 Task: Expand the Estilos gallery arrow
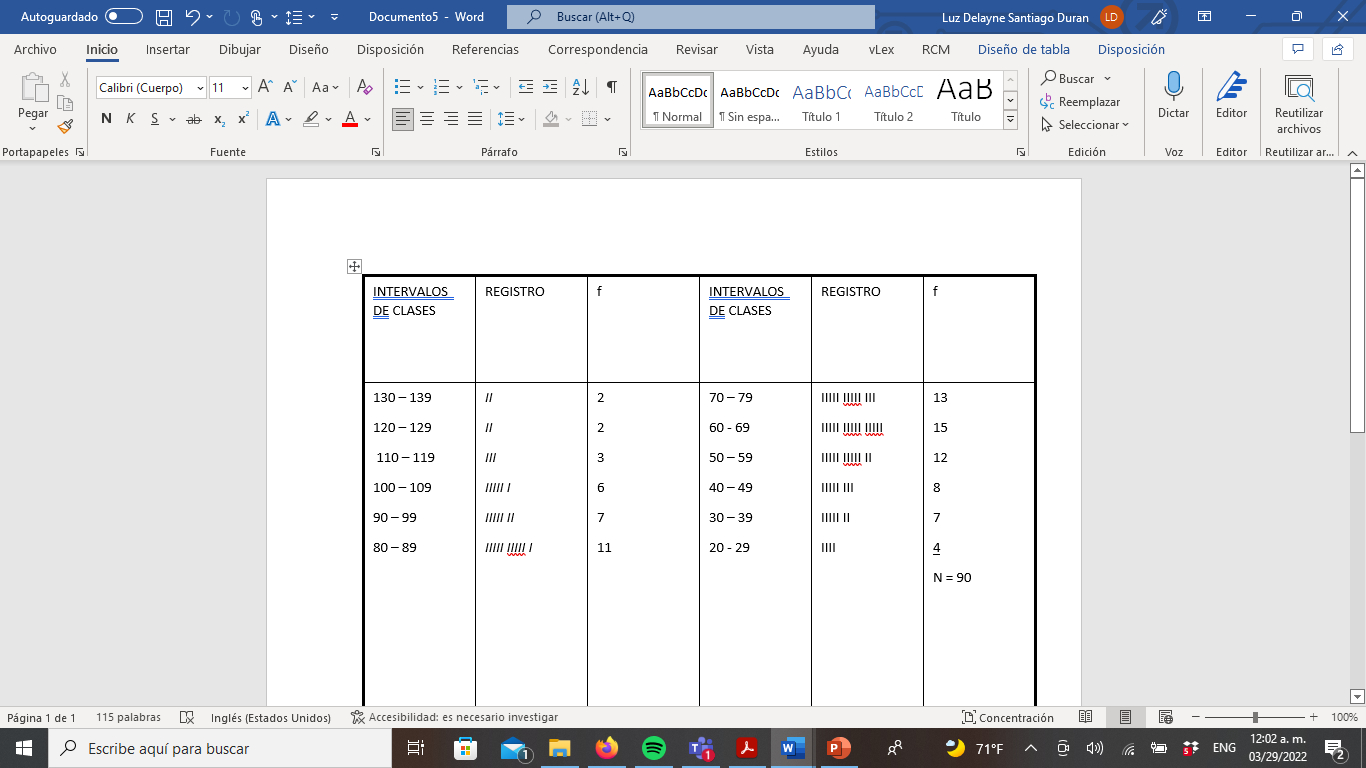pyautogui.click(x=1010, y=118)
